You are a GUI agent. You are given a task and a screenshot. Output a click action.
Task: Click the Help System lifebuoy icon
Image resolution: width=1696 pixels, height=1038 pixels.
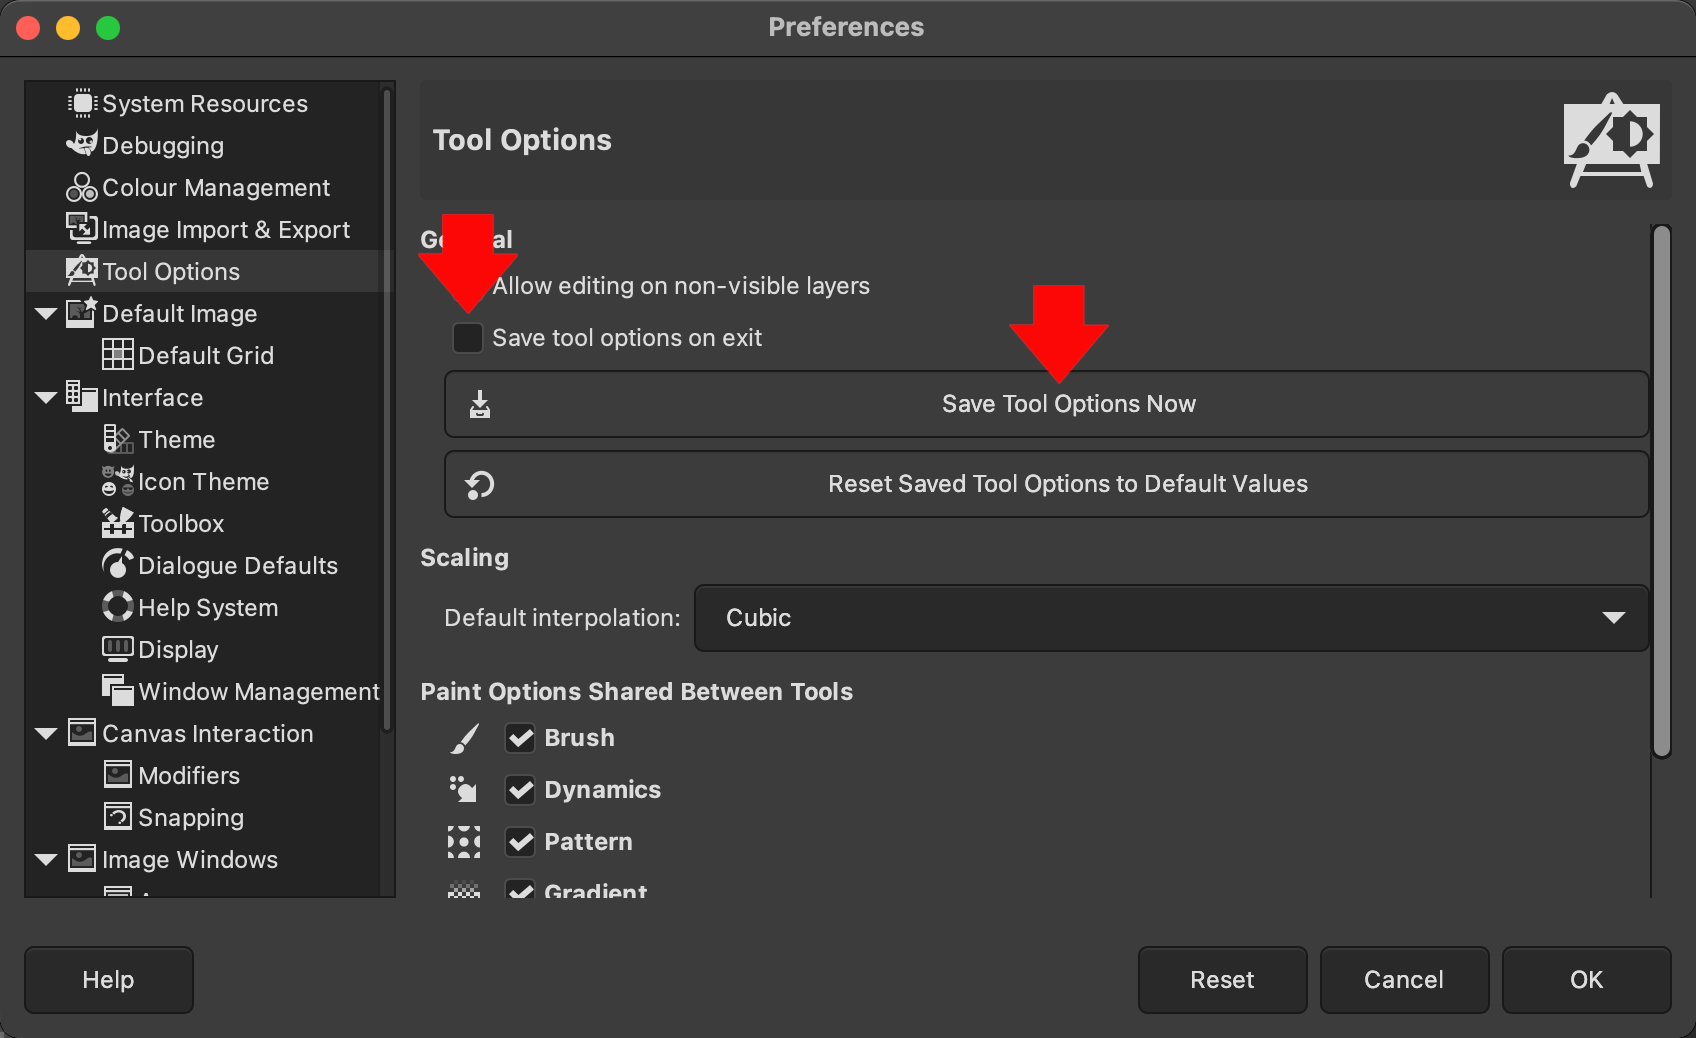pos(118,607)
